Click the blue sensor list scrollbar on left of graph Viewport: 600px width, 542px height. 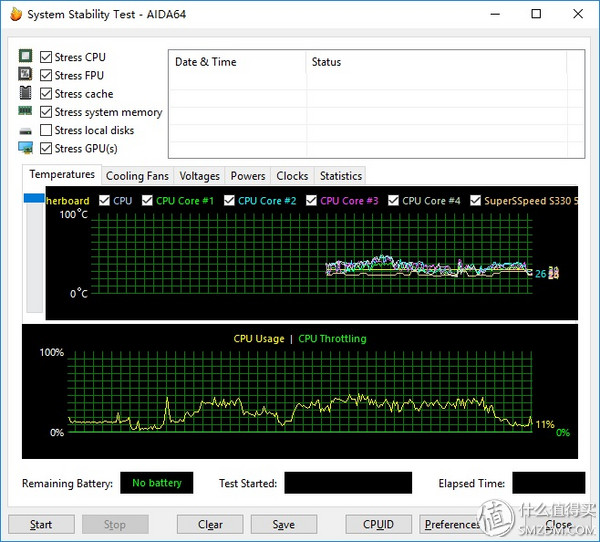[x=34, y=198]
